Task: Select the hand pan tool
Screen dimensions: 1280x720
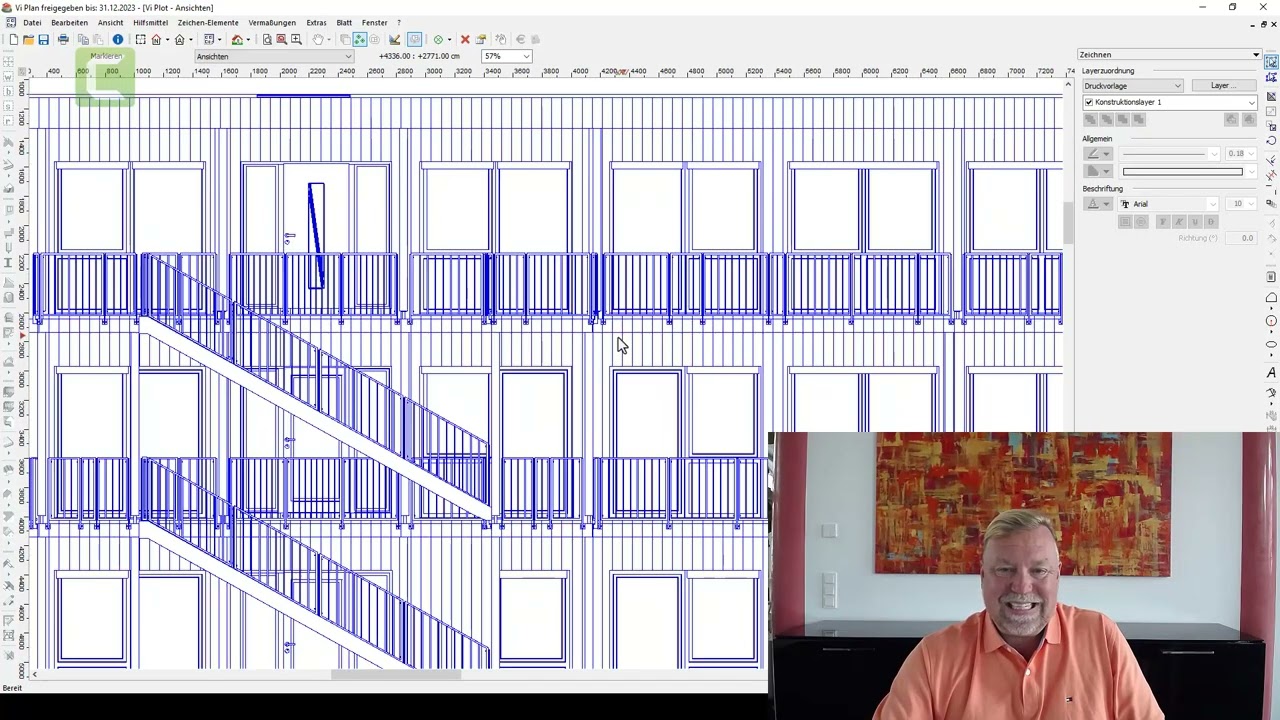Action: pyautogui.click(x=318, y=40)
